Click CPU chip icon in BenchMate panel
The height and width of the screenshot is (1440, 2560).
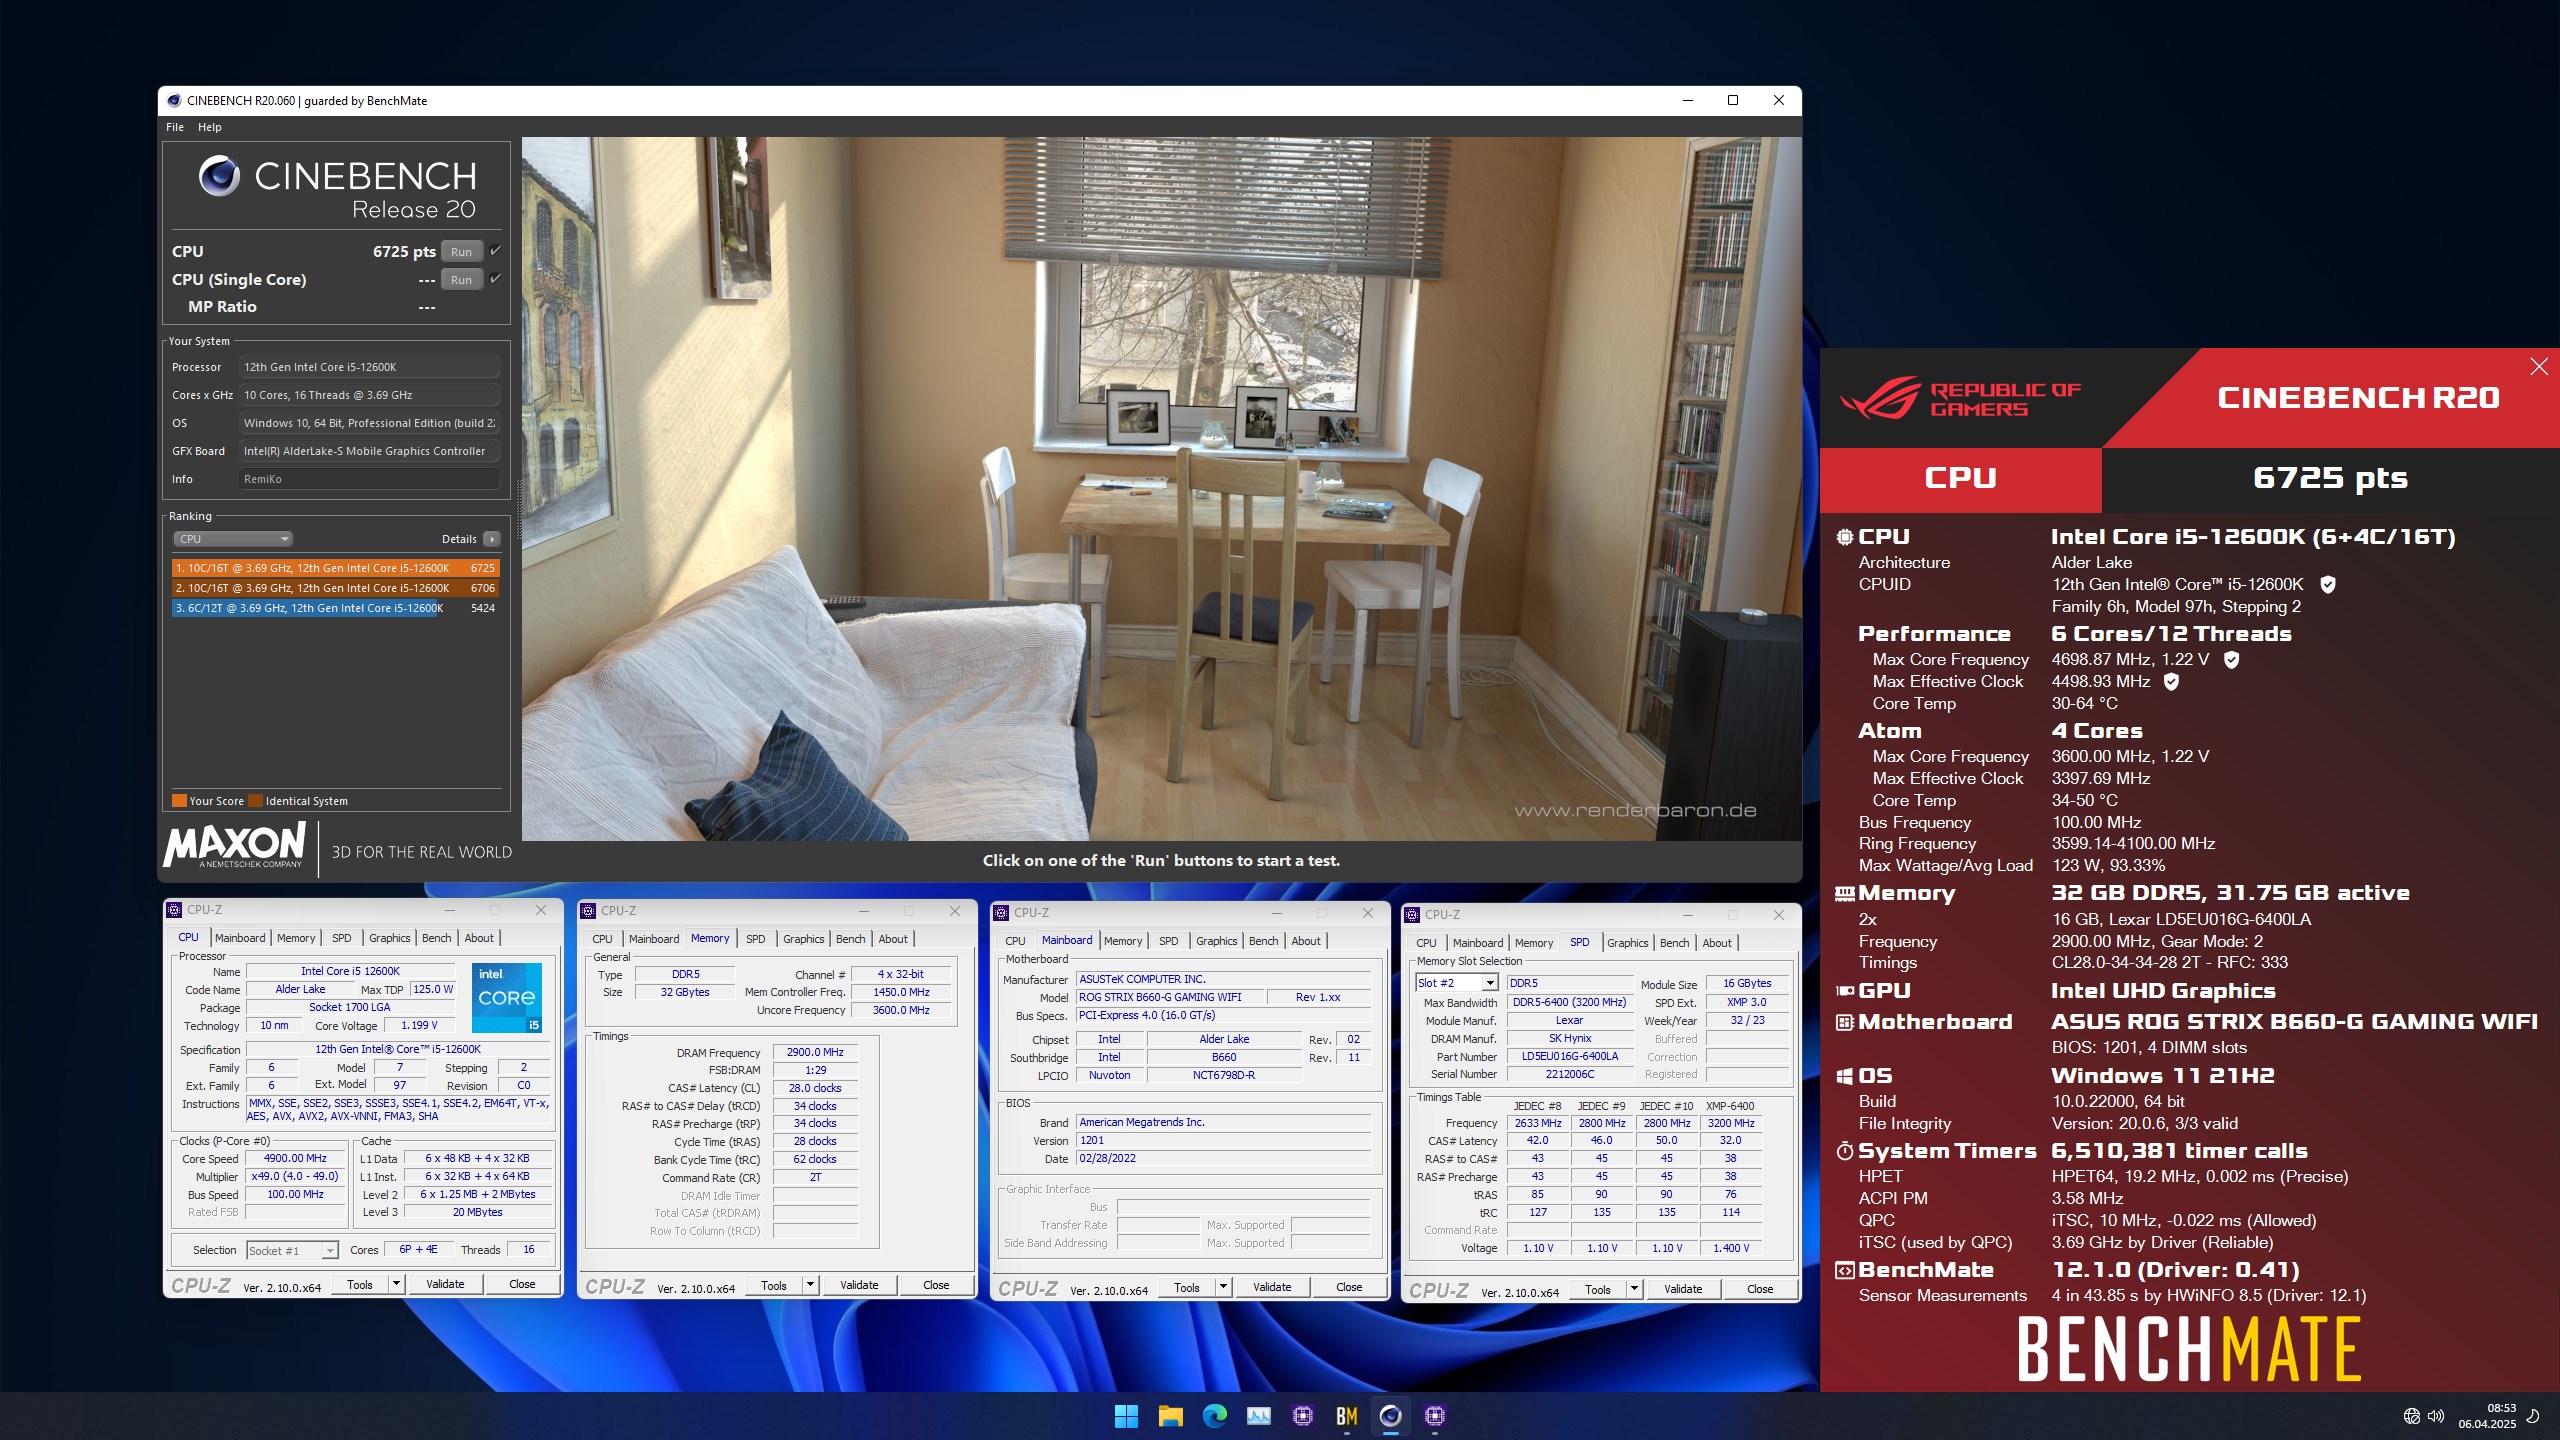coord(1844,537)
